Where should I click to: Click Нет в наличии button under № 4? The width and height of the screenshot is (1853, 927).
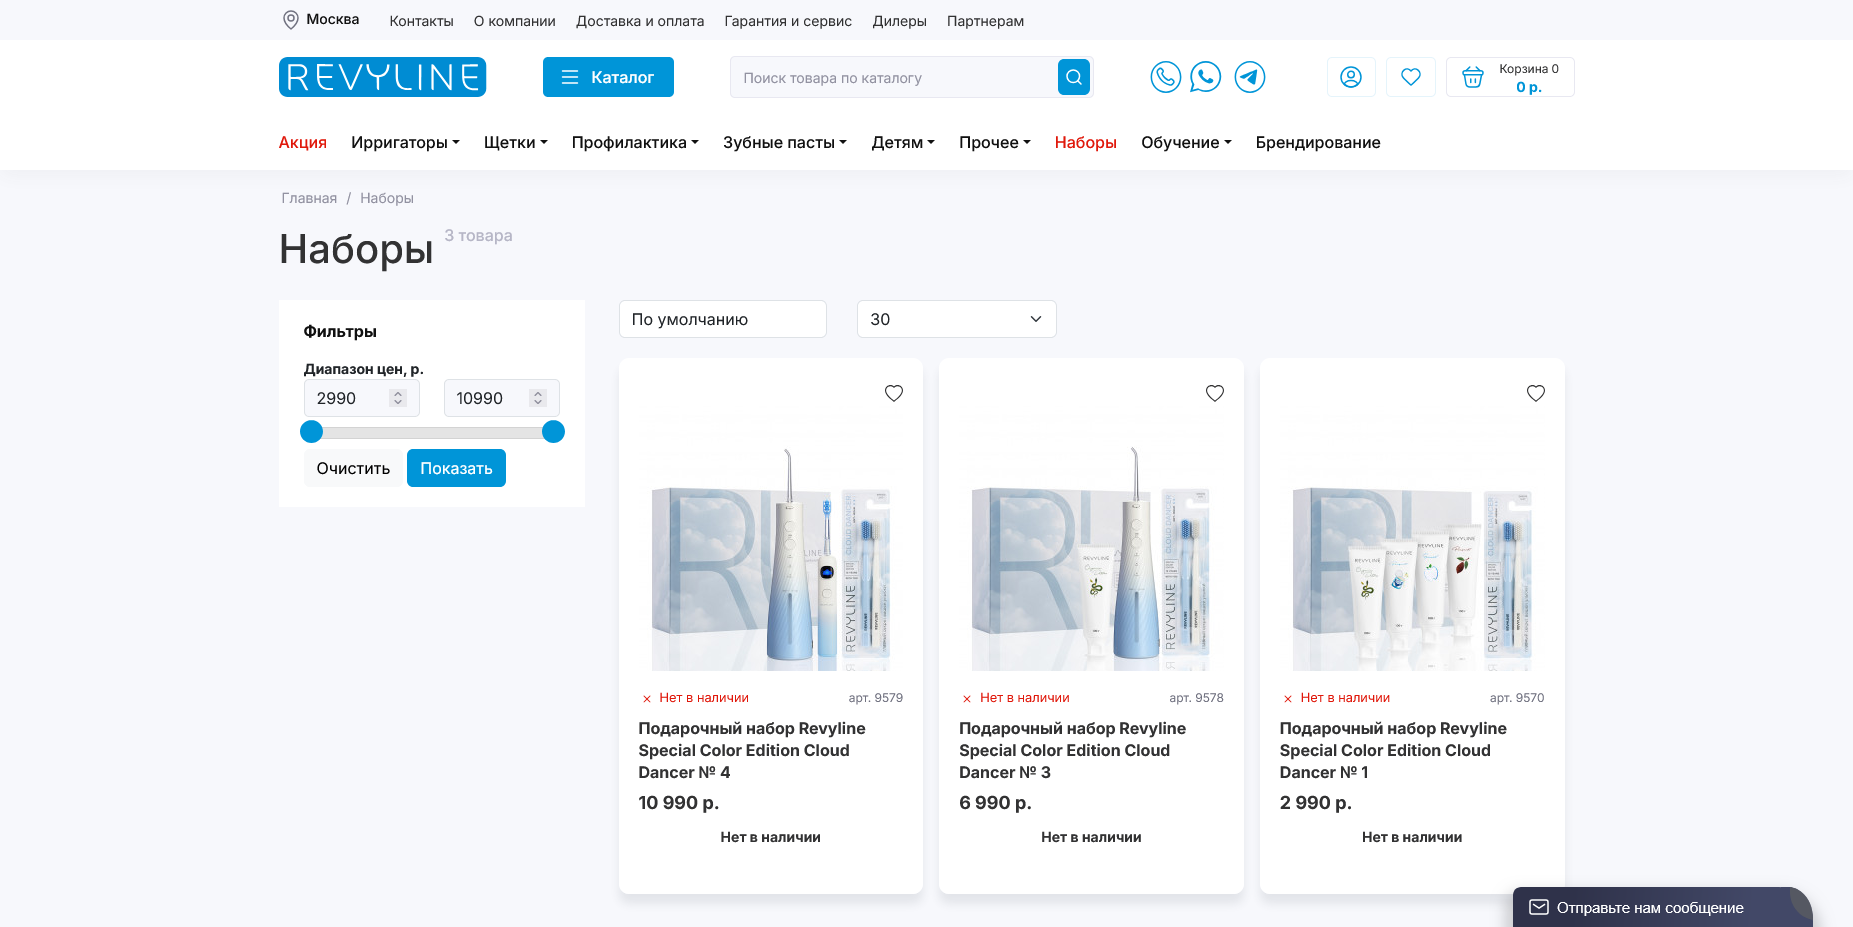click(x=771, y=837)
